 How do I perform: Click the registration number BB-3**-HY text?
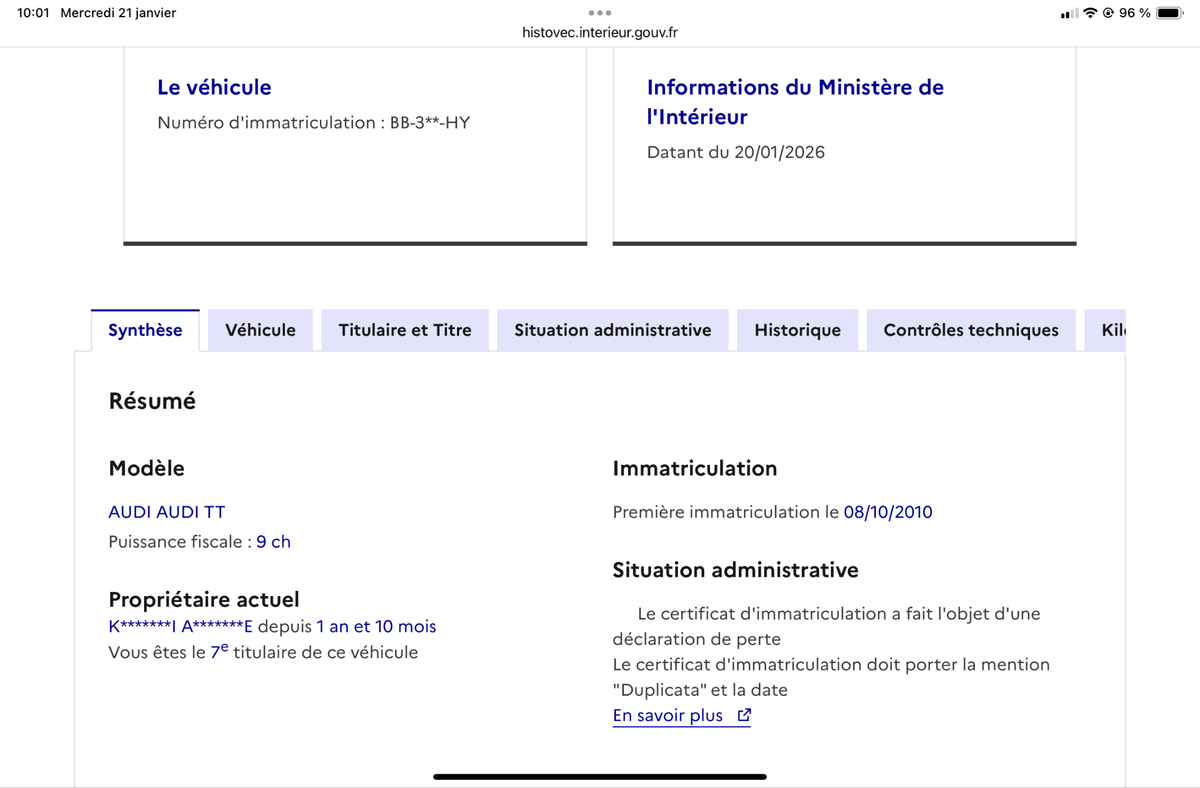point(430,123)
